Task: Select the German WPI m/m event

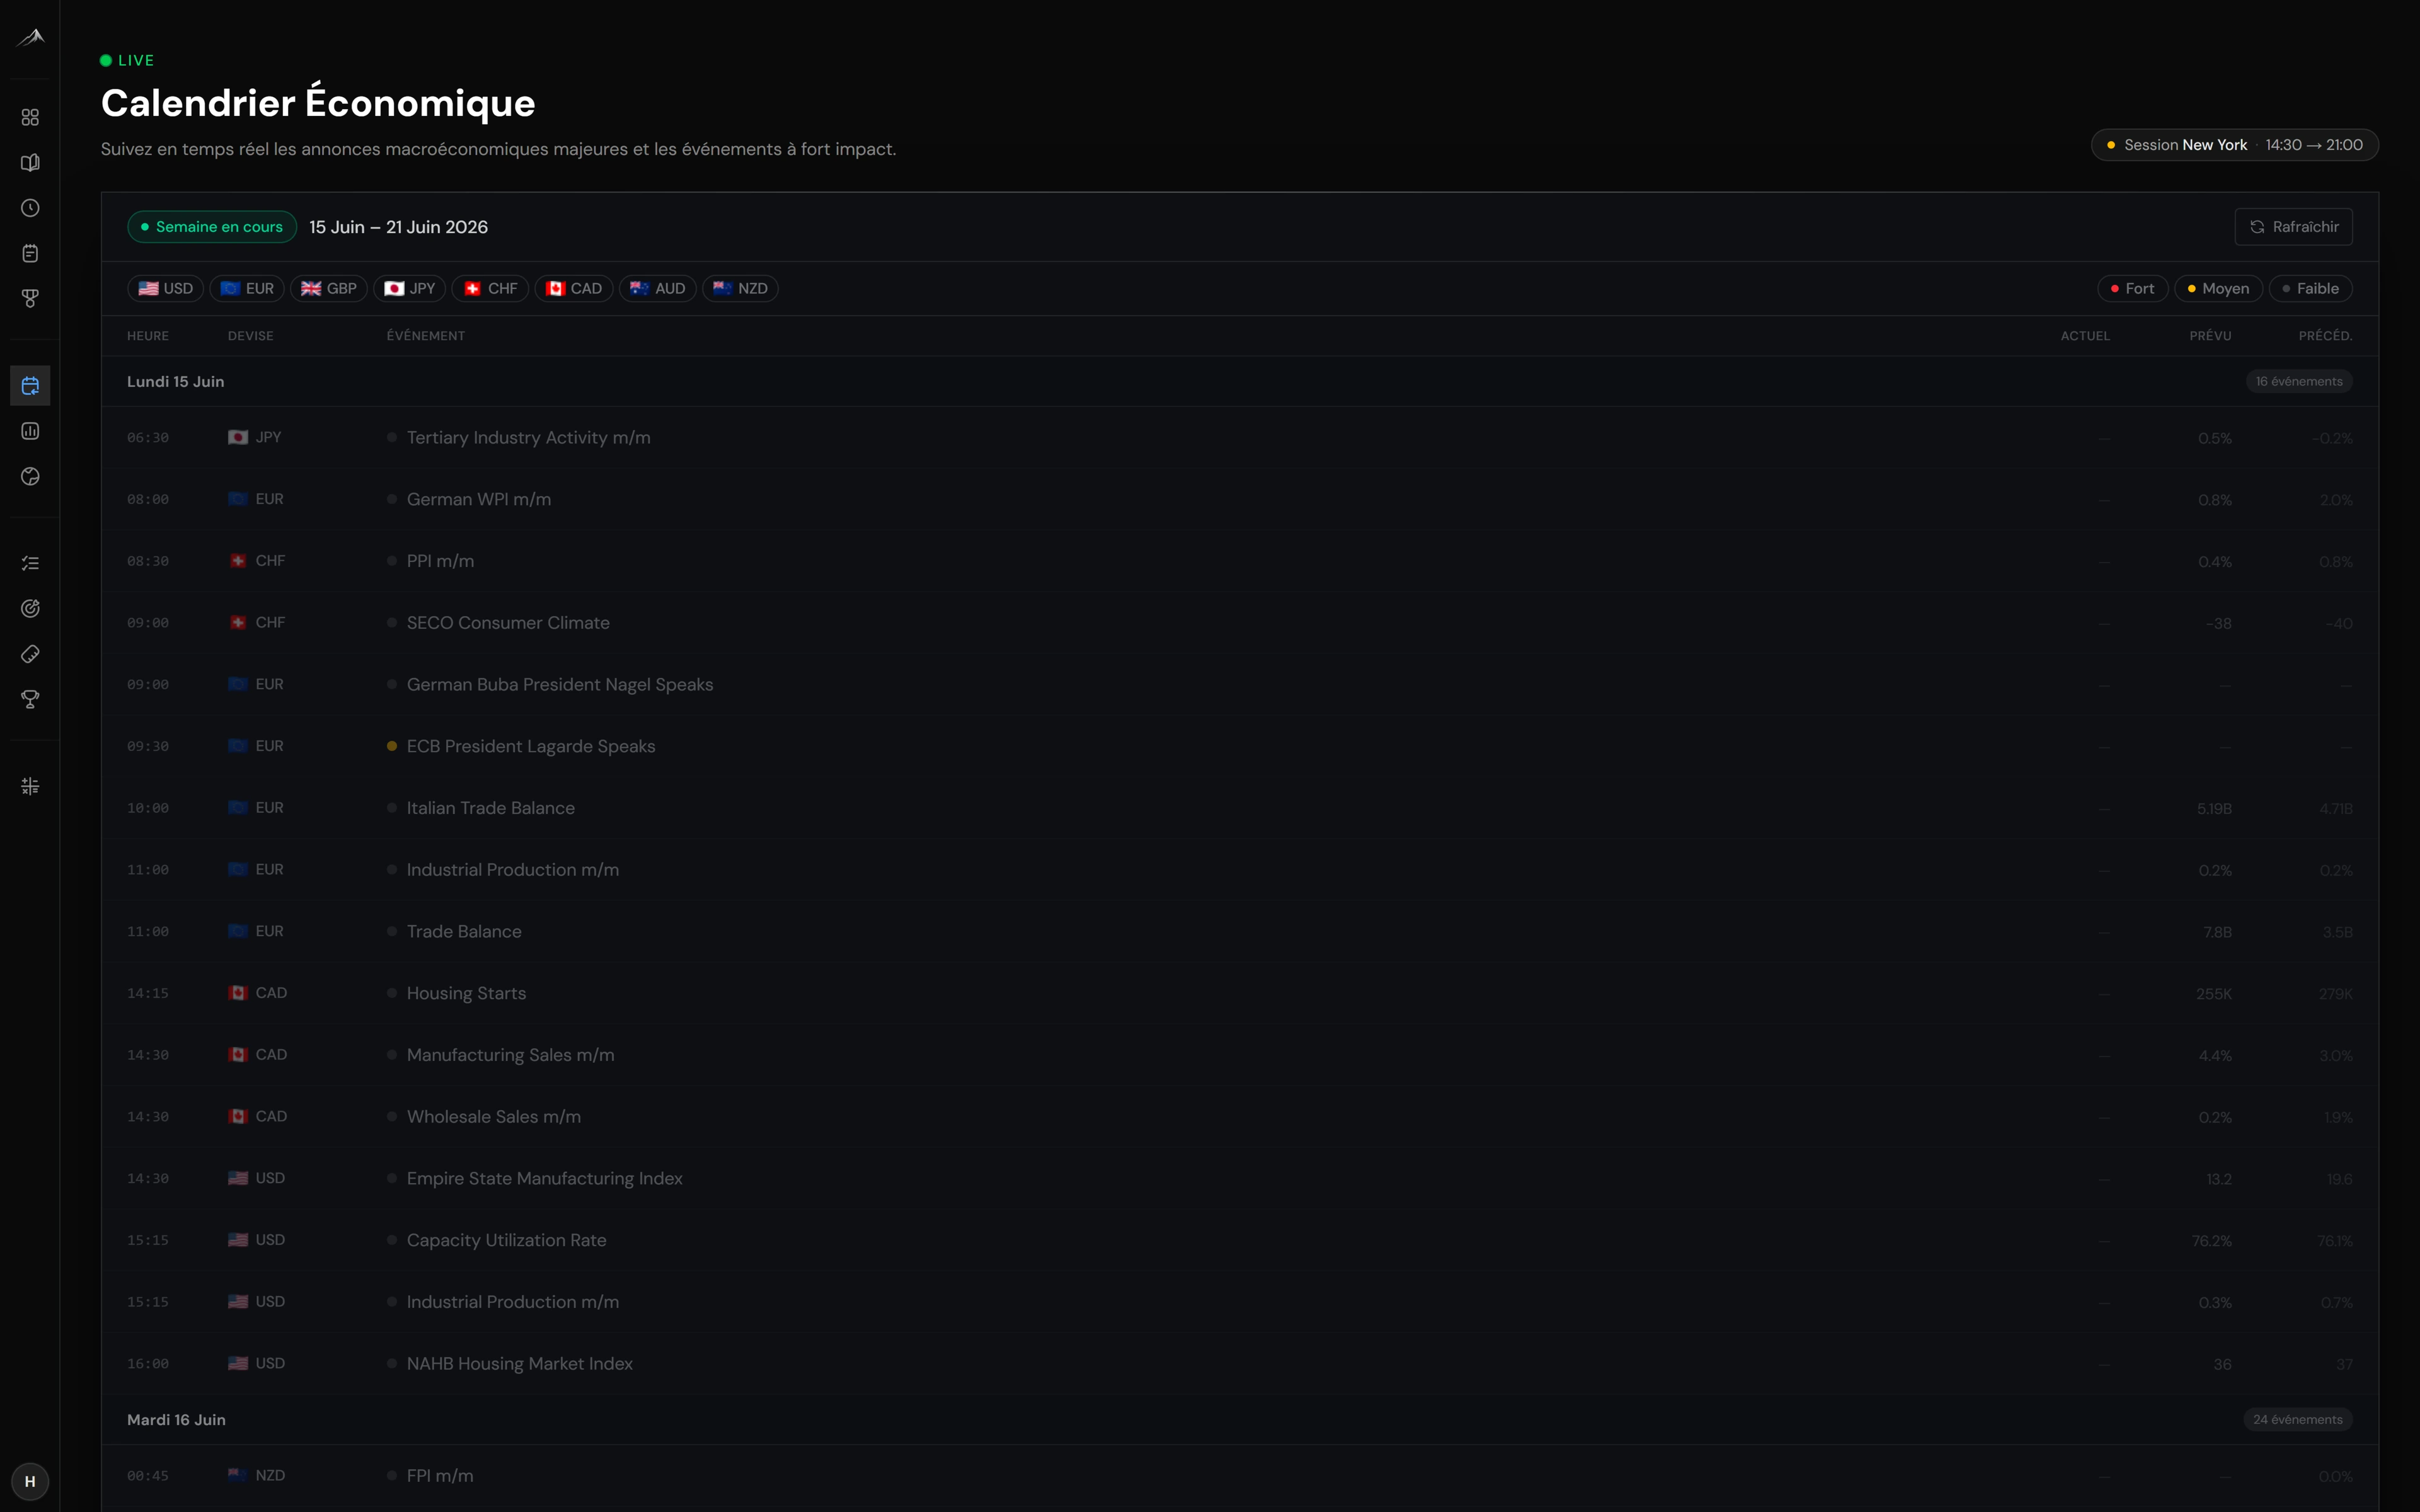Action: pyautogui.click(x=1240, y=499)
